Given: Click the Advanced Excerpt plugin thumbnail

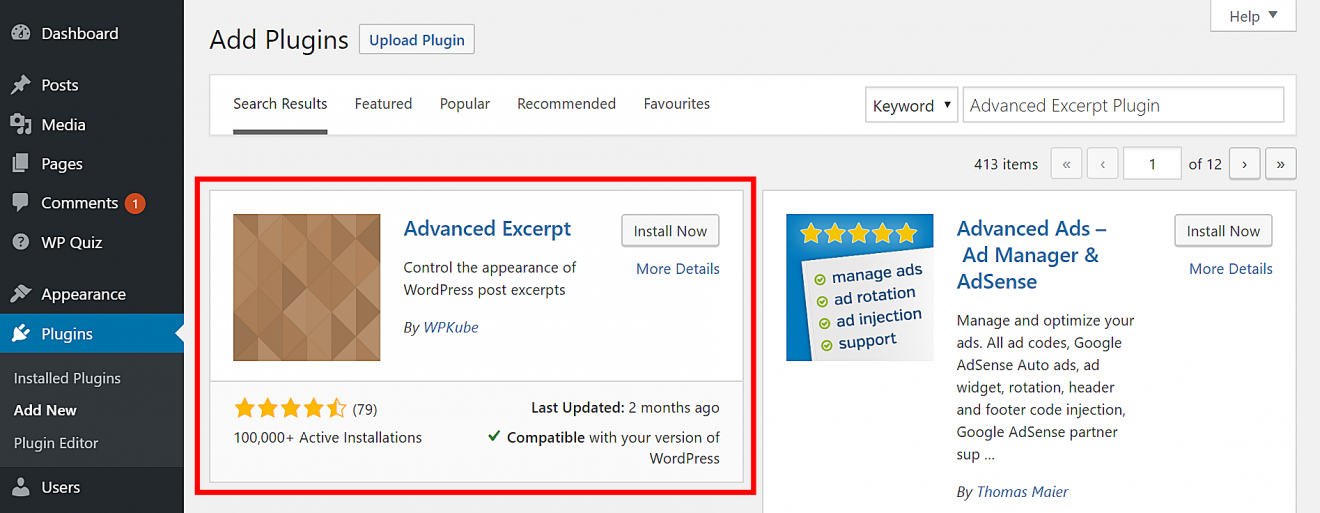Looking at the screenshot, I should [x=307, y=287].
